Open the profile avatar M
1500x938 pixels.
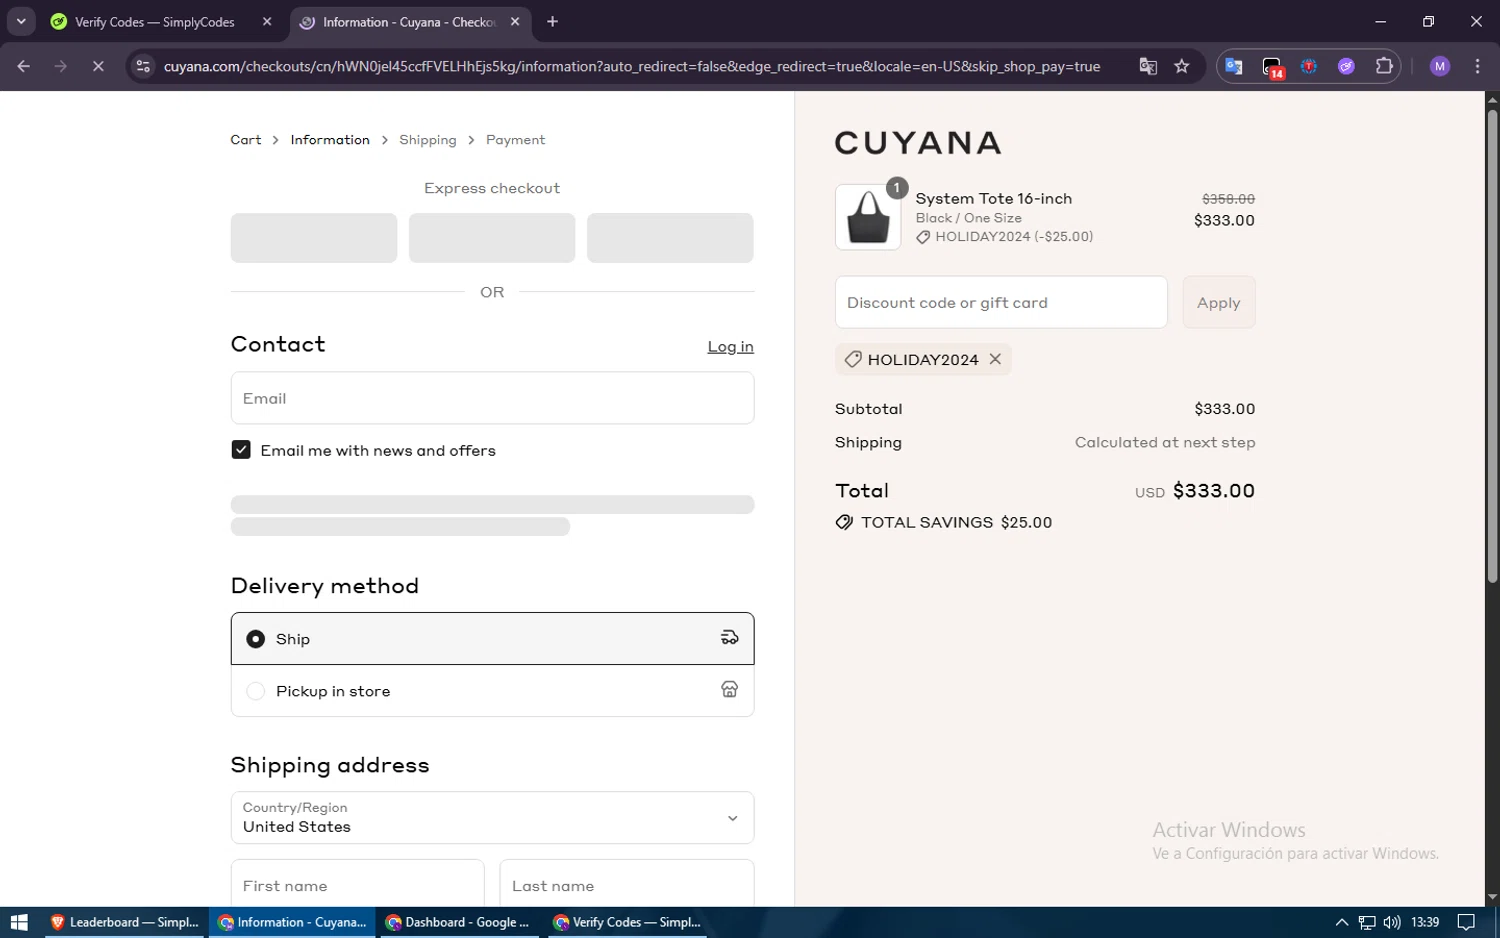1440,66
